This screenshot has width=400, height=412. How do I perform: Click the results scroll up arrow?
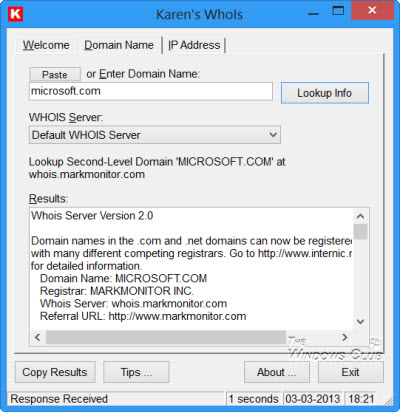point(360,216)
